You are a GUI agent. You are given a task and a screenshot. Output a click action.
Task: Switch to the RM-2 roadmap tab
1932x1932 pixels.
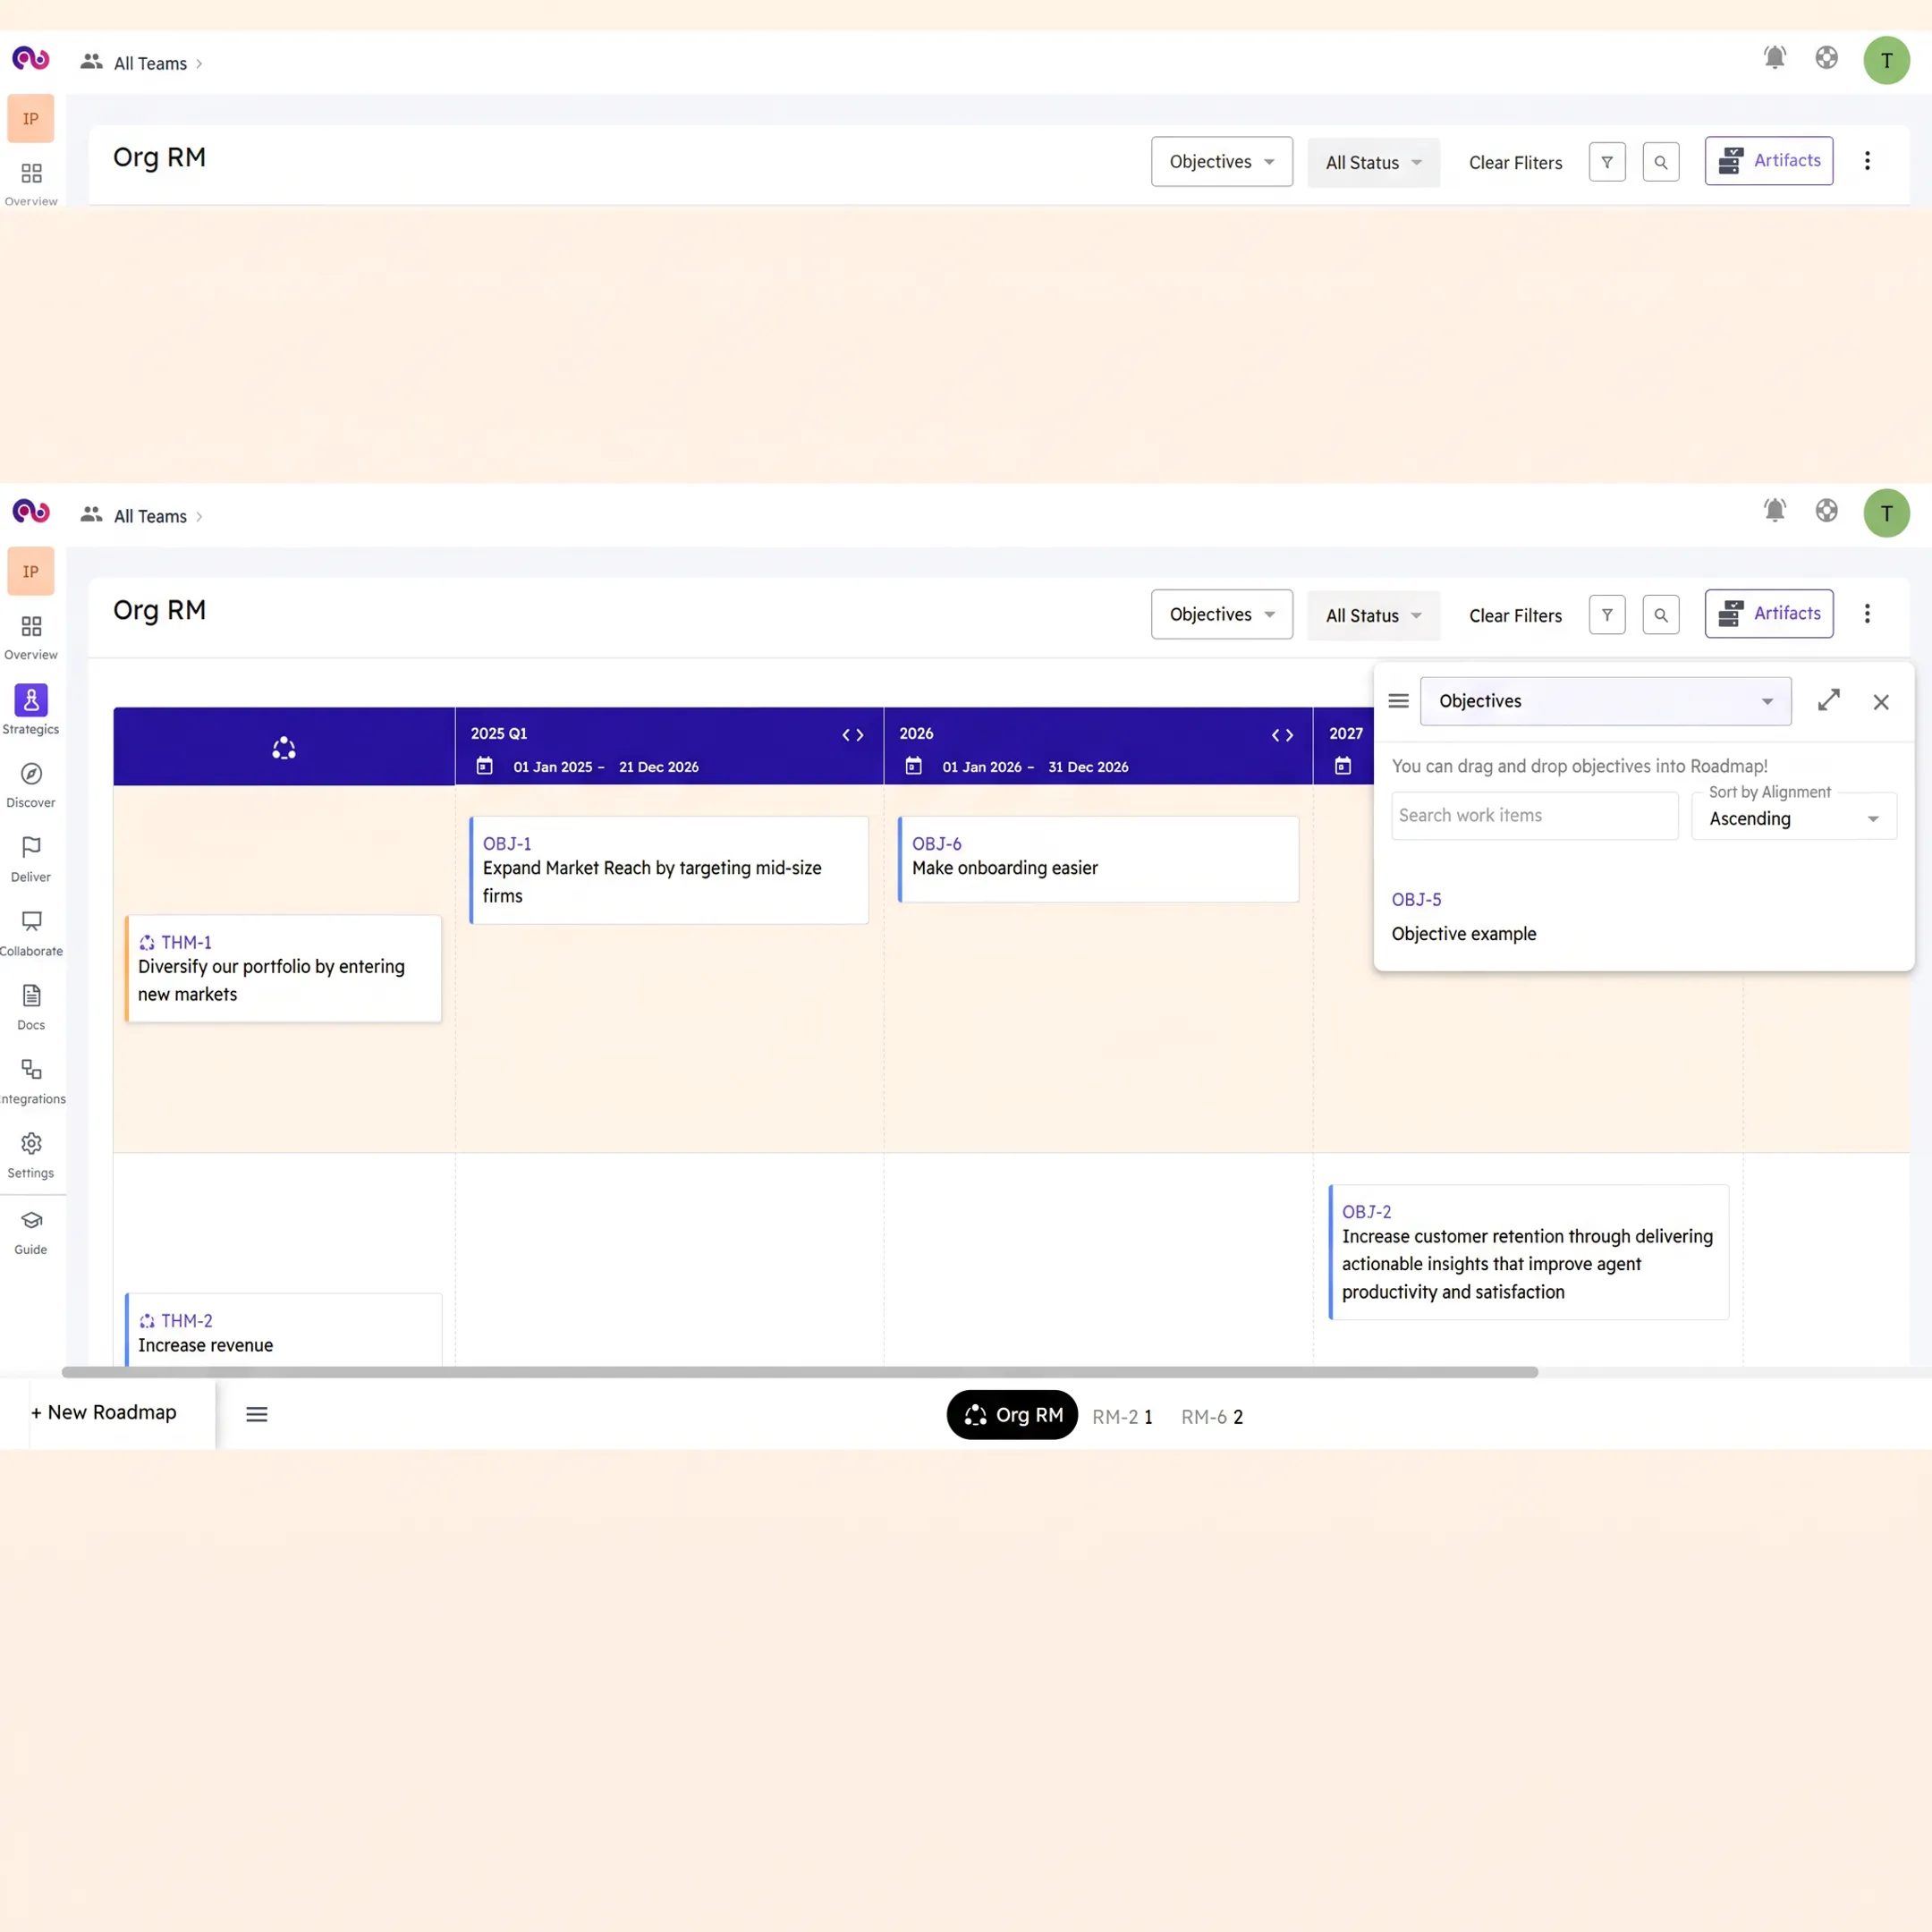pos(1122,1417)
